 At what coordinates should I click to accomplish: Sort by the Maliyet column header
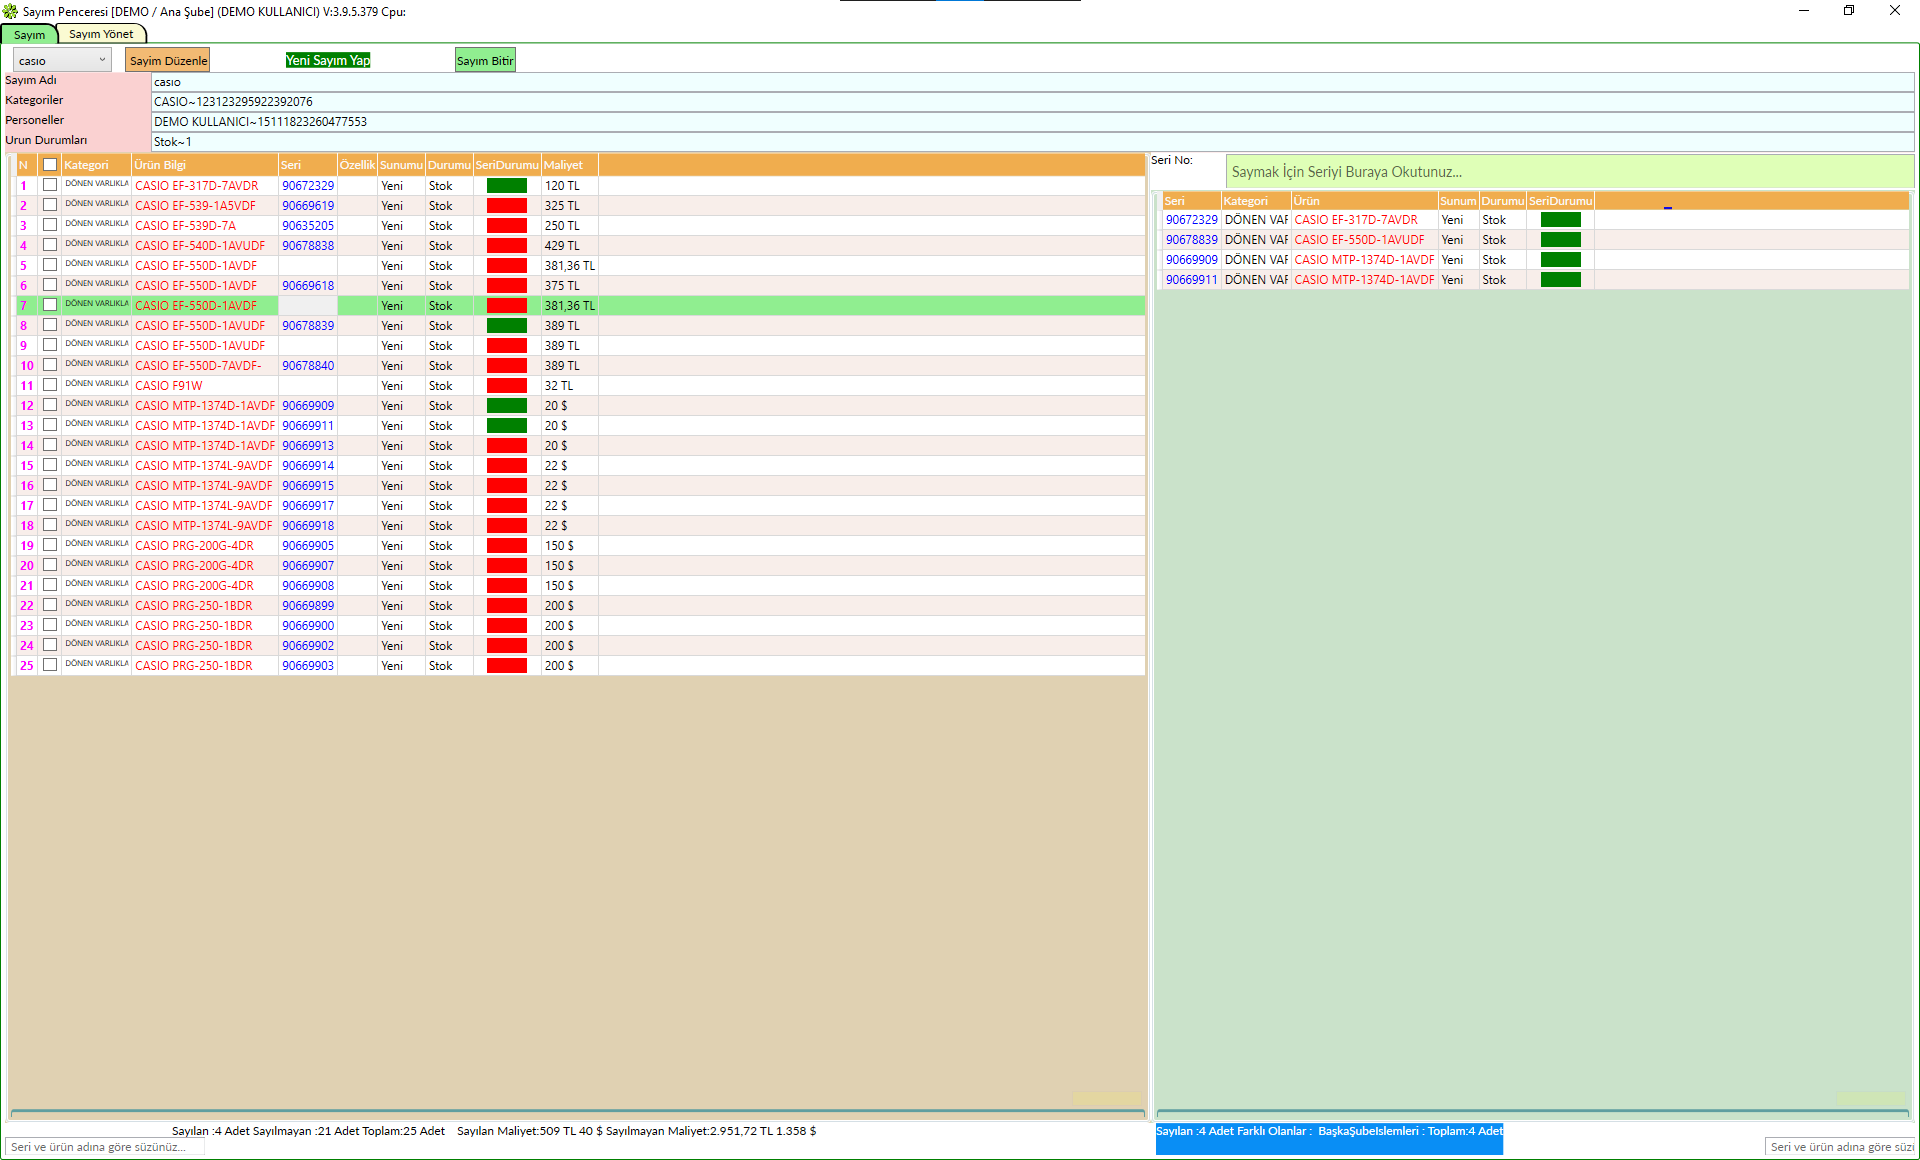pyautogui.click(x=569, y=165)
